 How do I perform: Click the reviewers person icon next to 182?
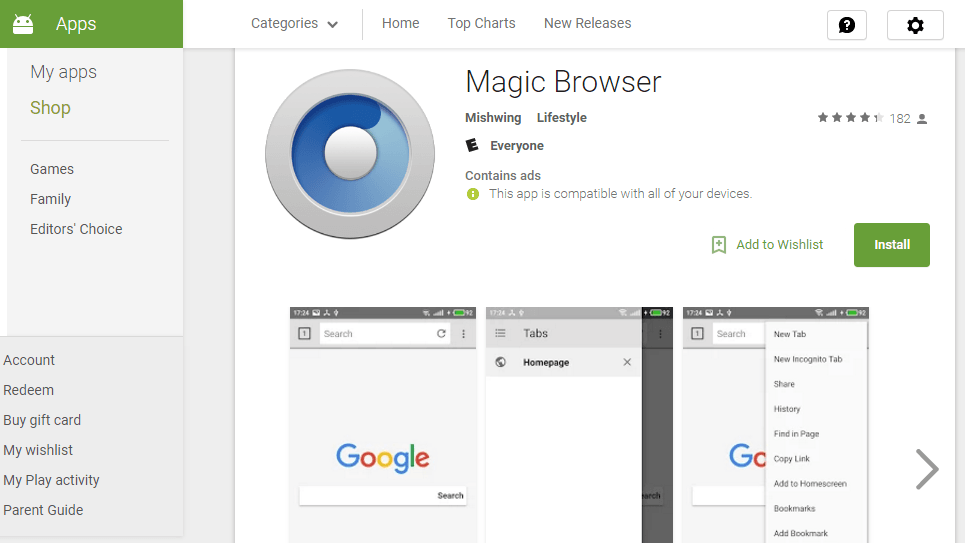pos(922,119)
